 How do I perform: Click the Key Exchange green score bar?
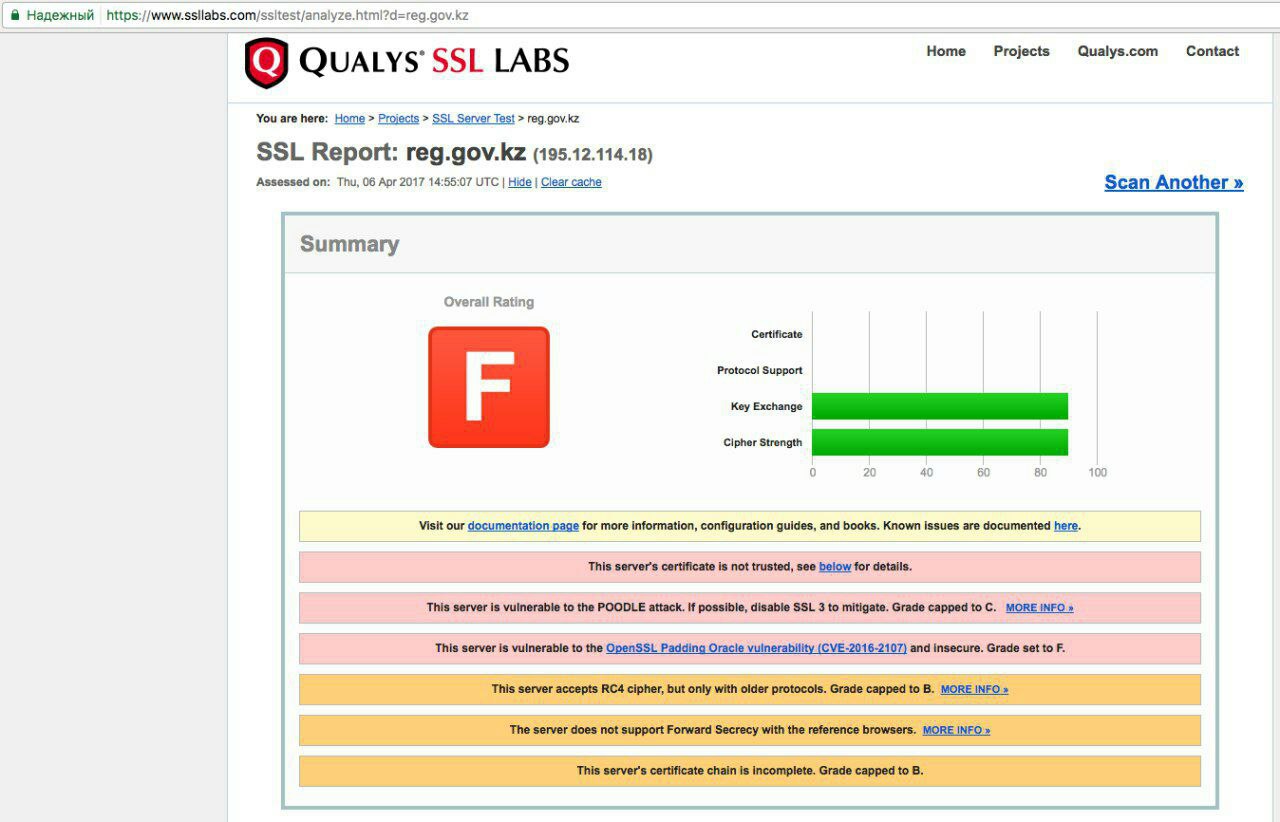pyautogui.click(x=940, y=406)
